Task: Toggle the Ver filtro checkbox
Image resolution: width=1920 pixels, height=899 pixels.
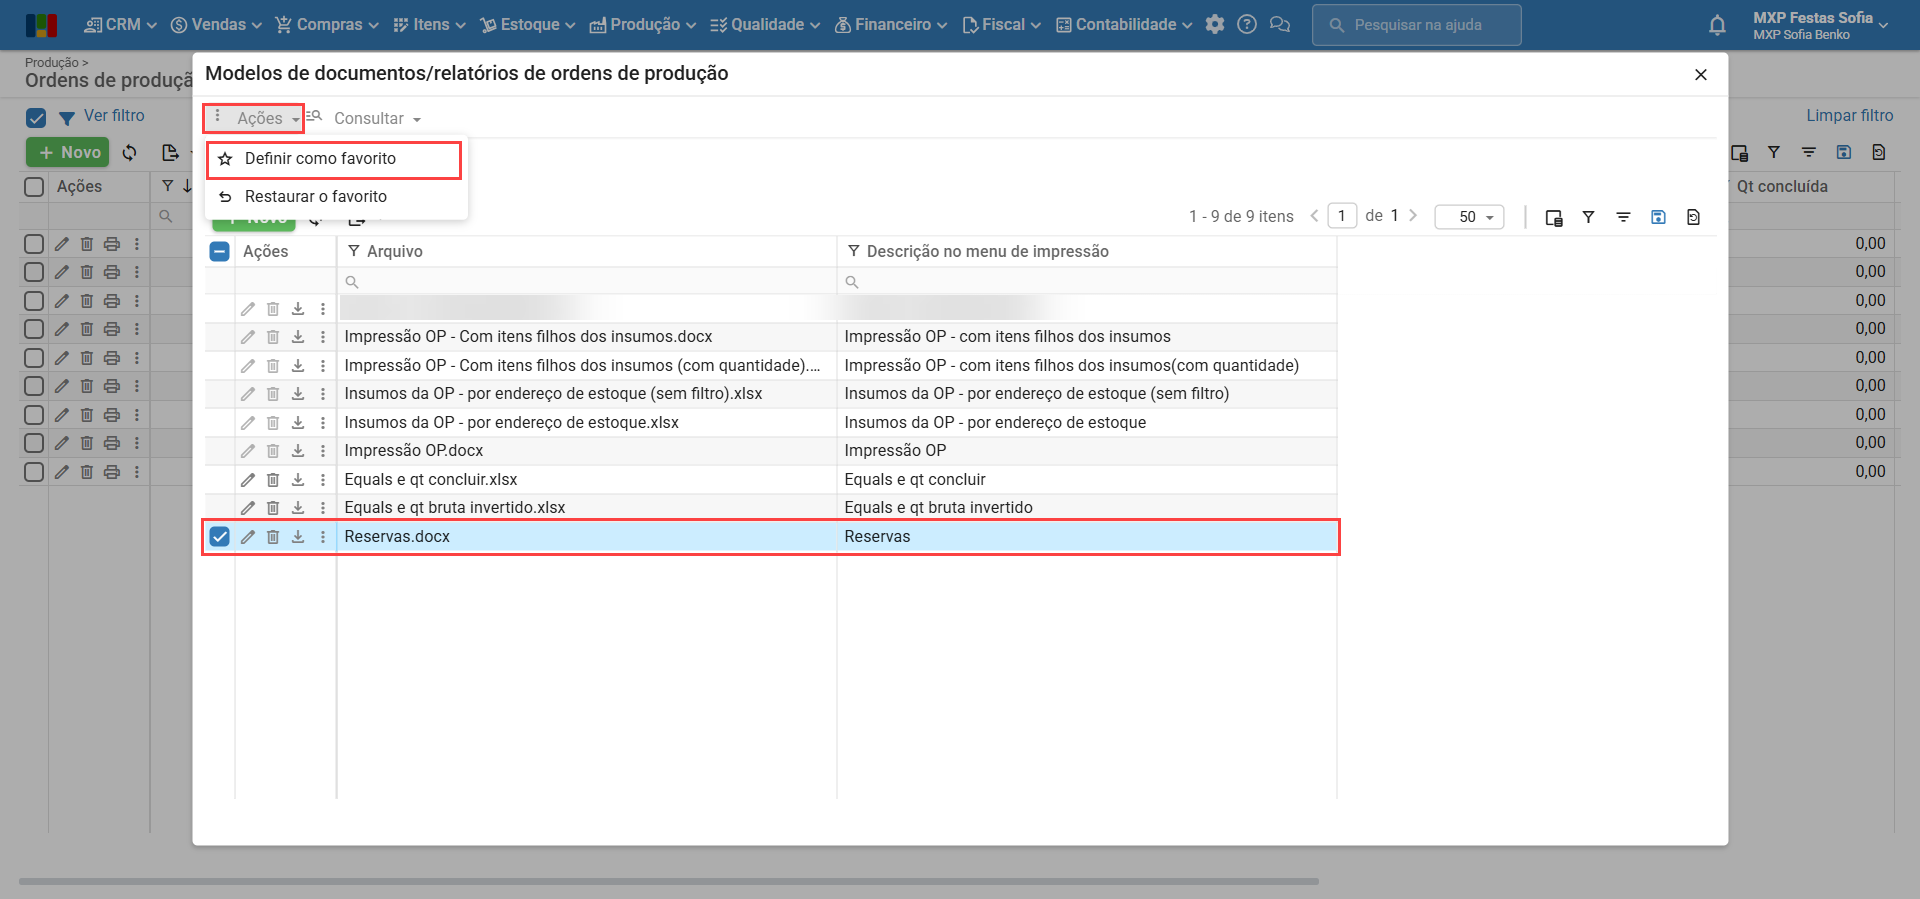Action: [36, 118]
